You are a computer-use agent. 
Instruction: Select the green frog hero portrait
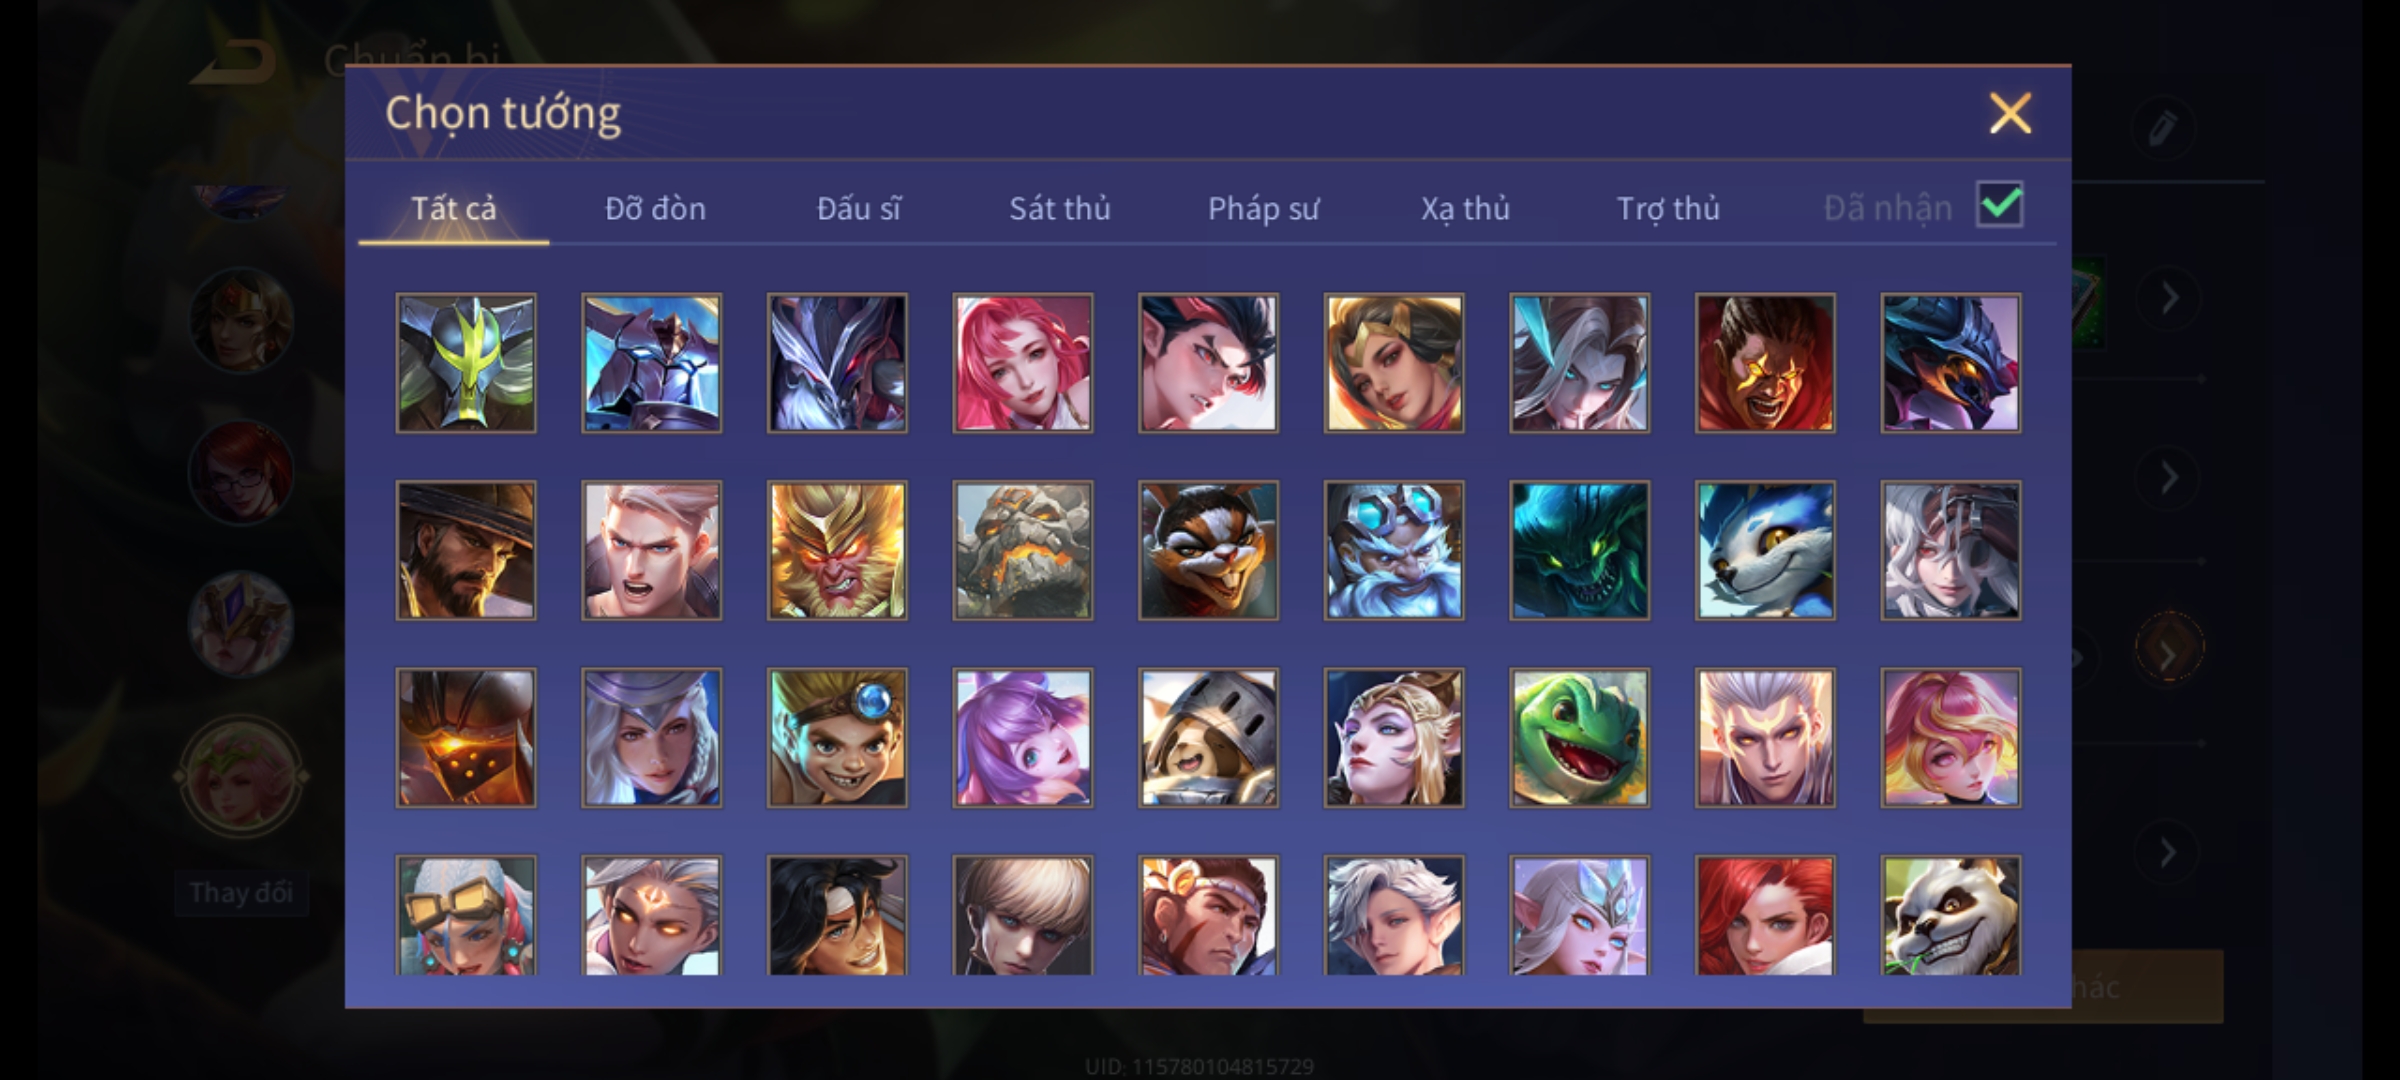click(1579, 738)
